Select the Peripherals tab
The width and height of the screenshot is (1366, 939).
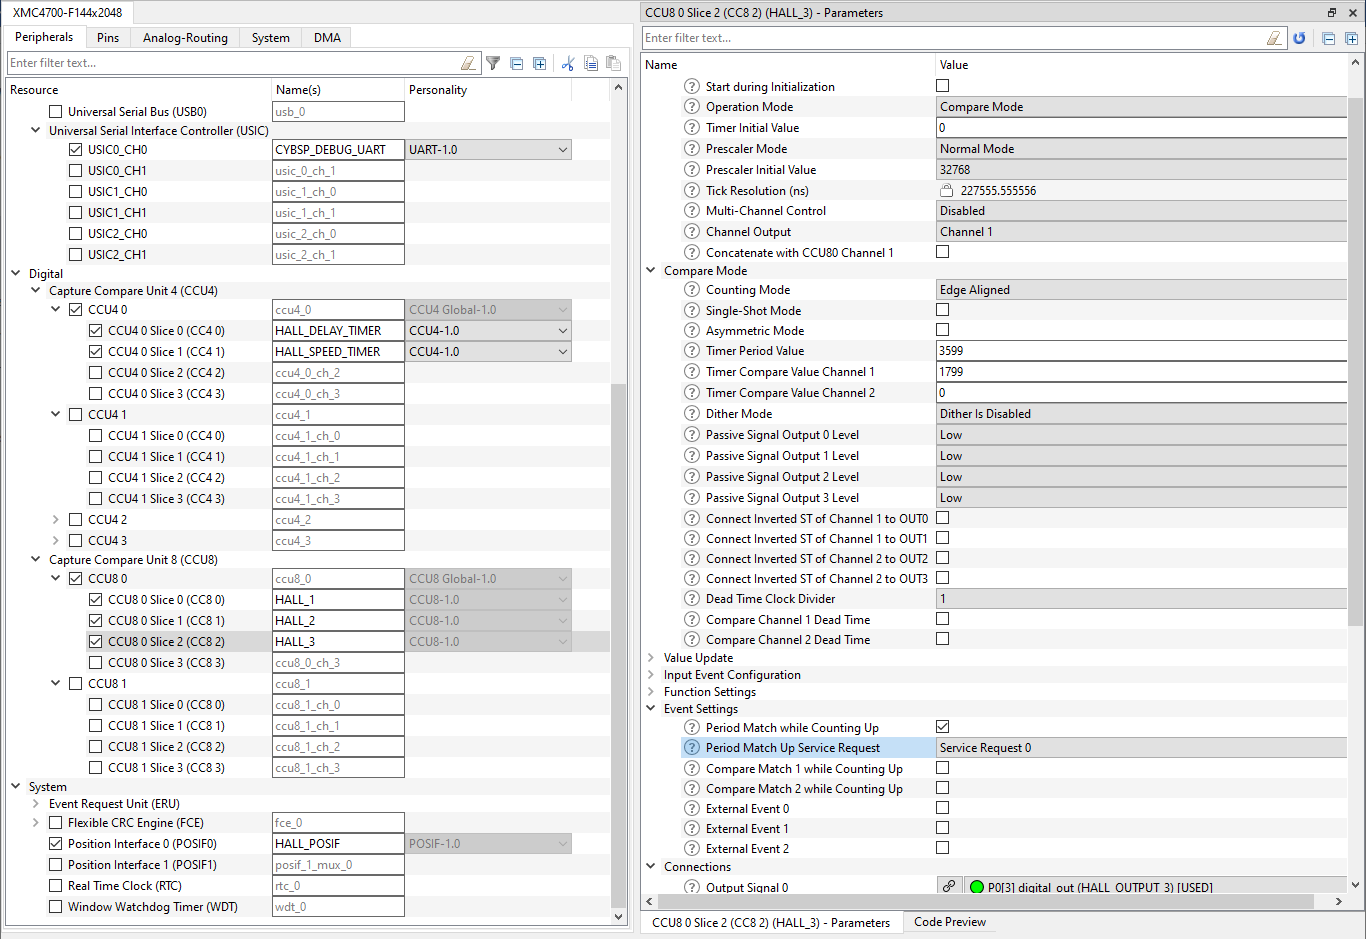pyautogui.click(x=44, y=37)
